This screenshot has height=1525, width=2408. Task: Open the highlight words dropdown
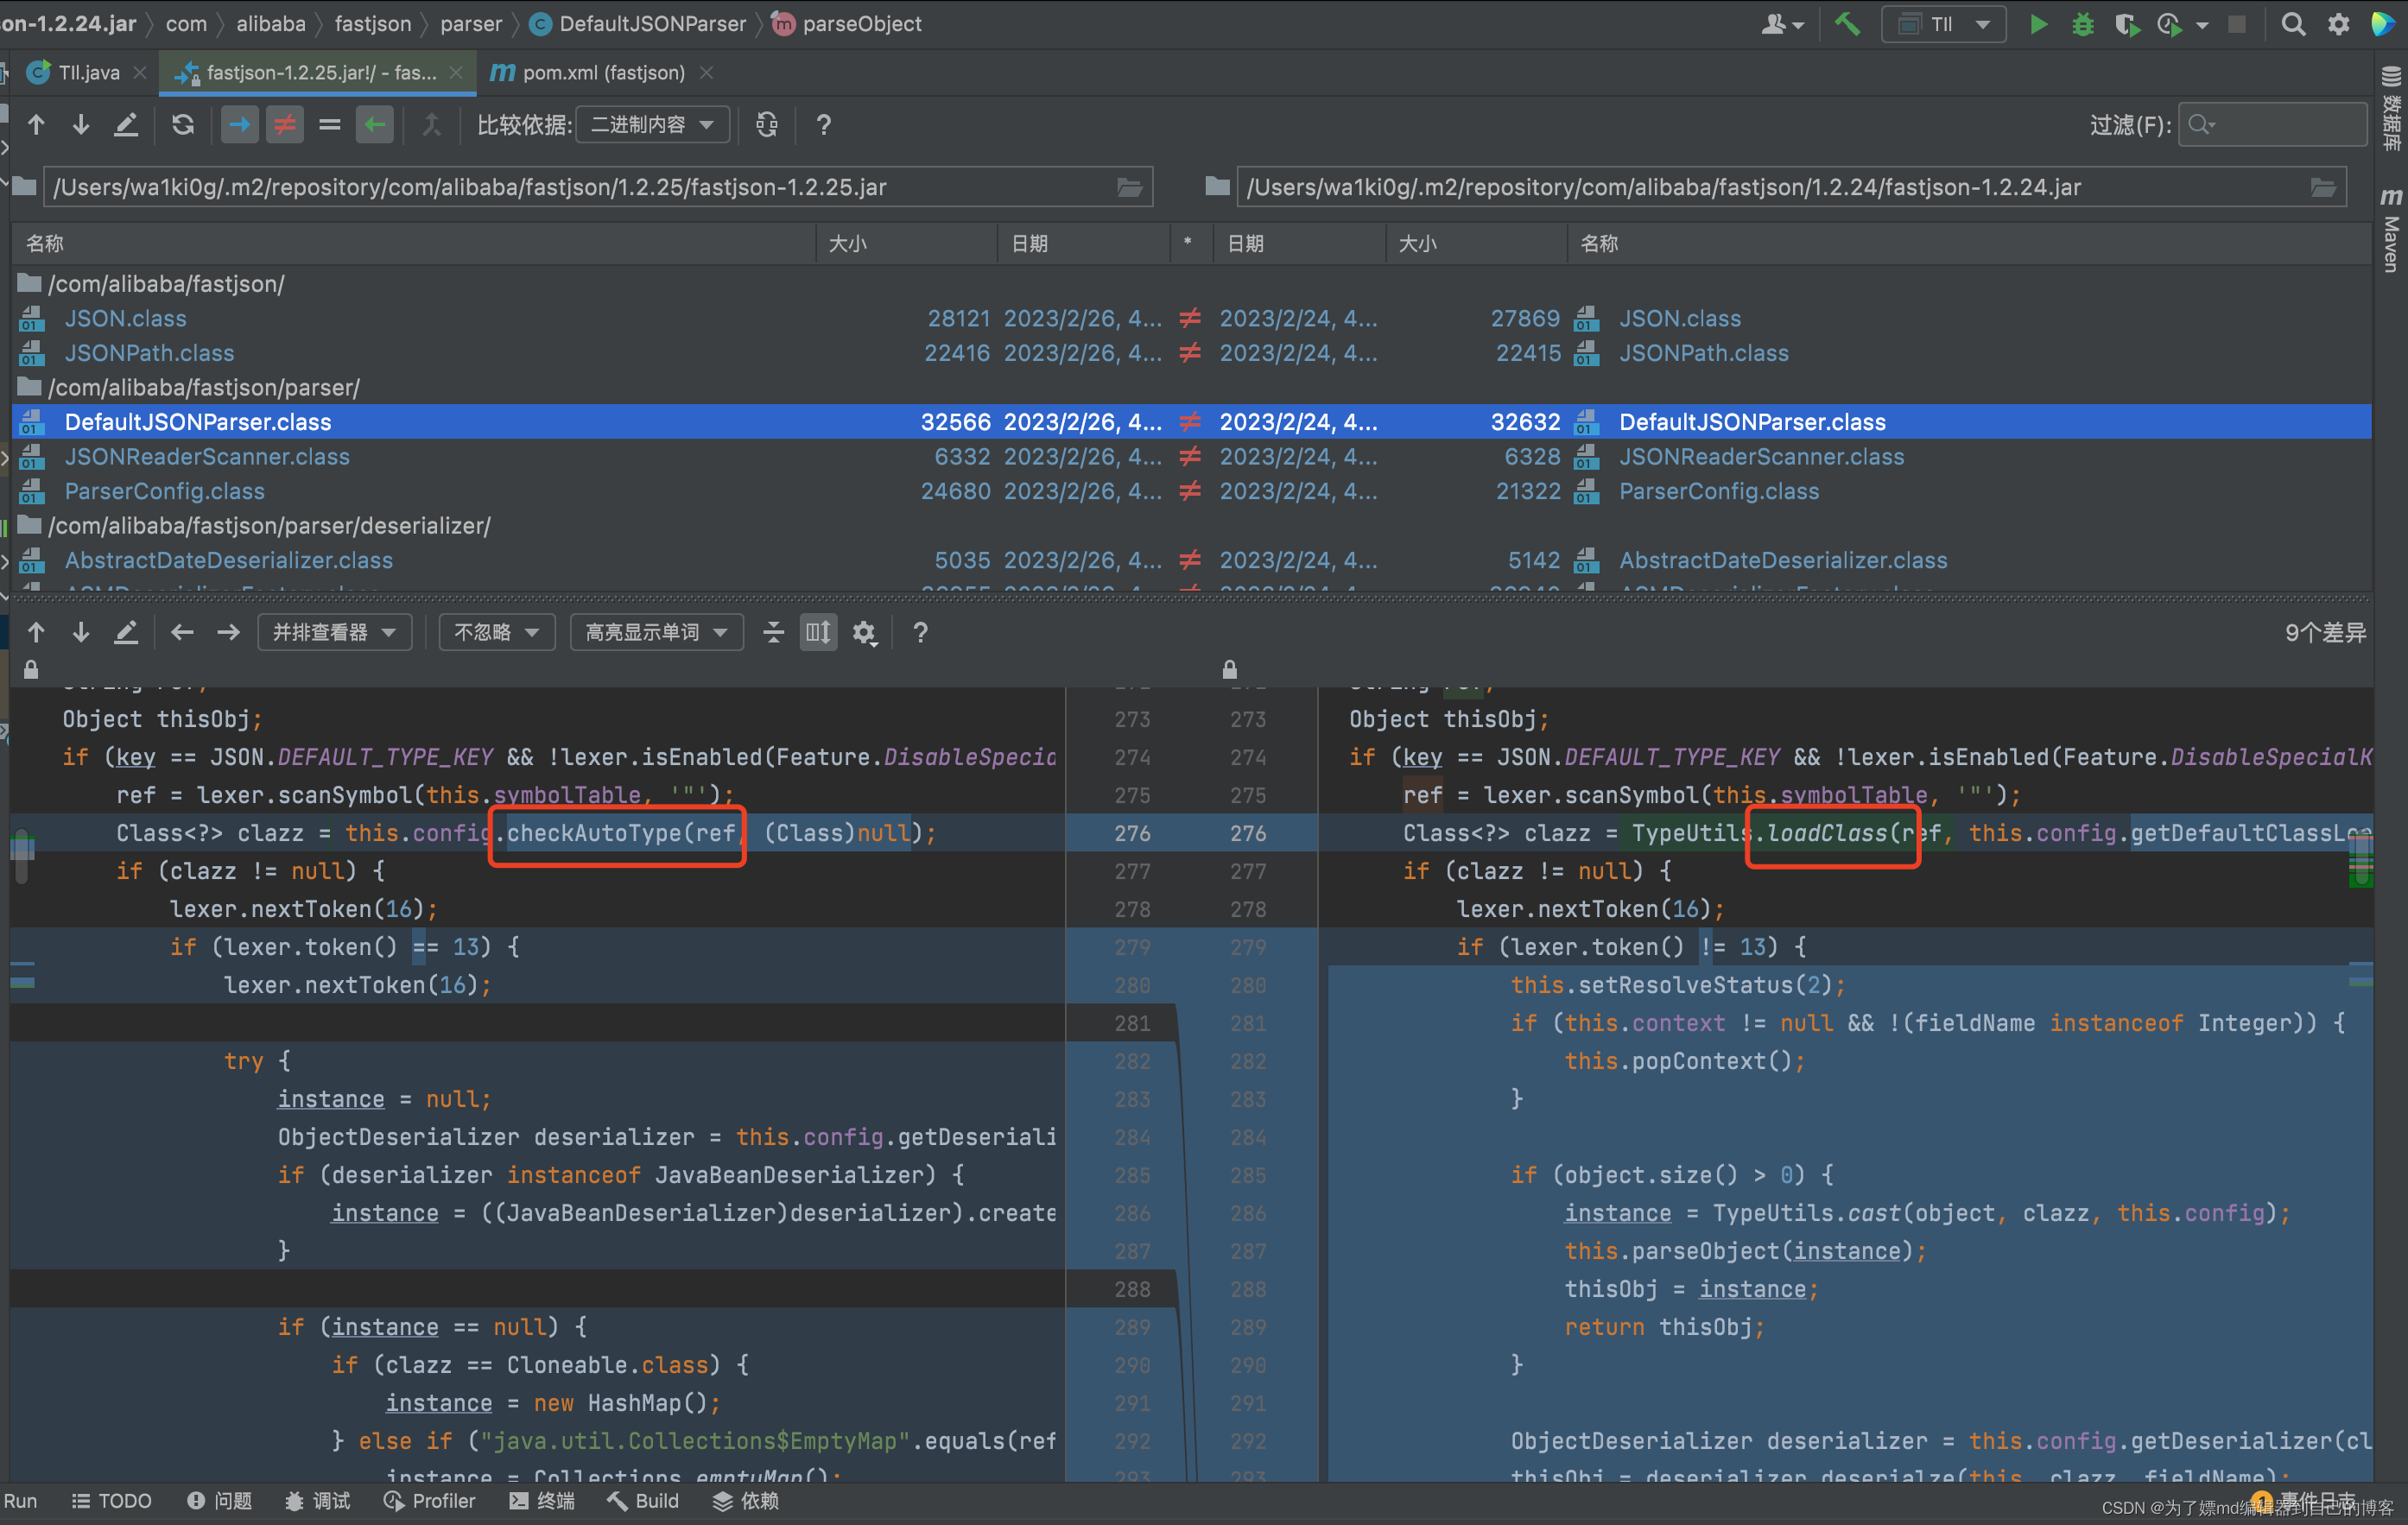pyautogui.click(x=656, y=632)
